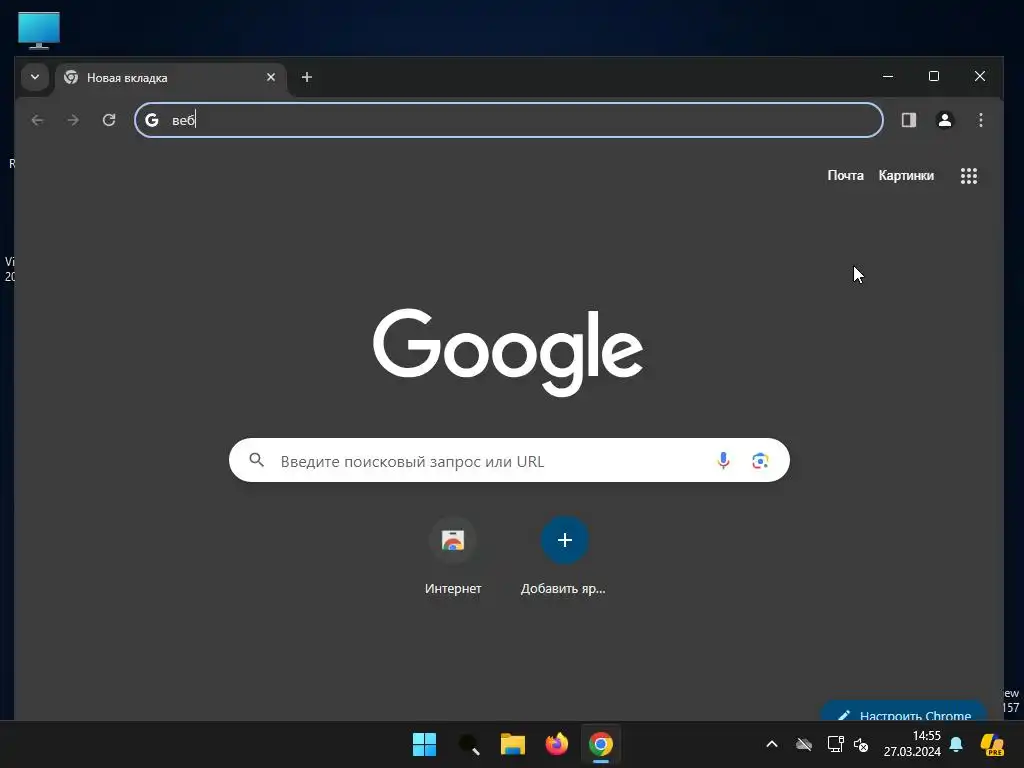Toggle the Chrome side panel

point(909,120)
